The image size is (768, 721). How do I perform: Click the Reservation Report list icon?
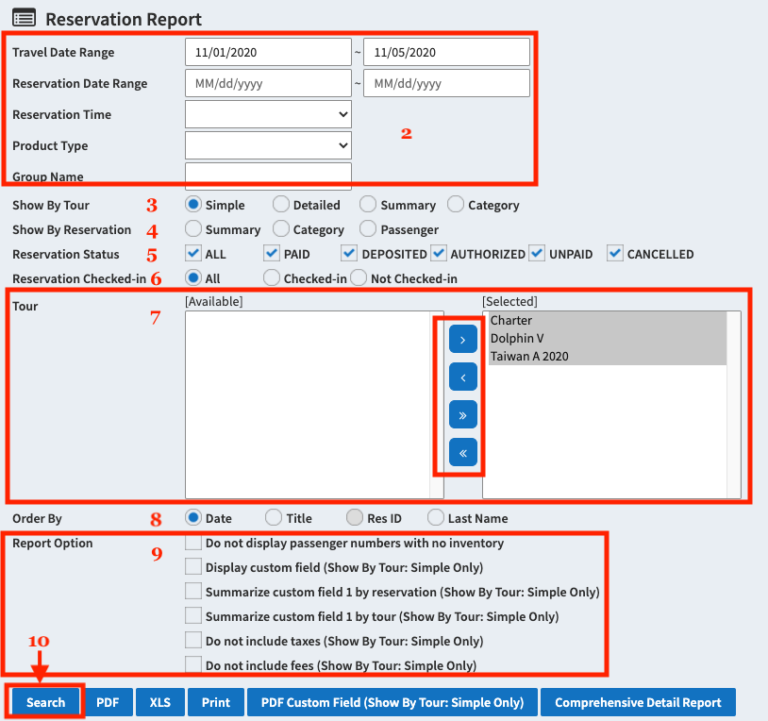pyautogui.click(x=25, y=19)
